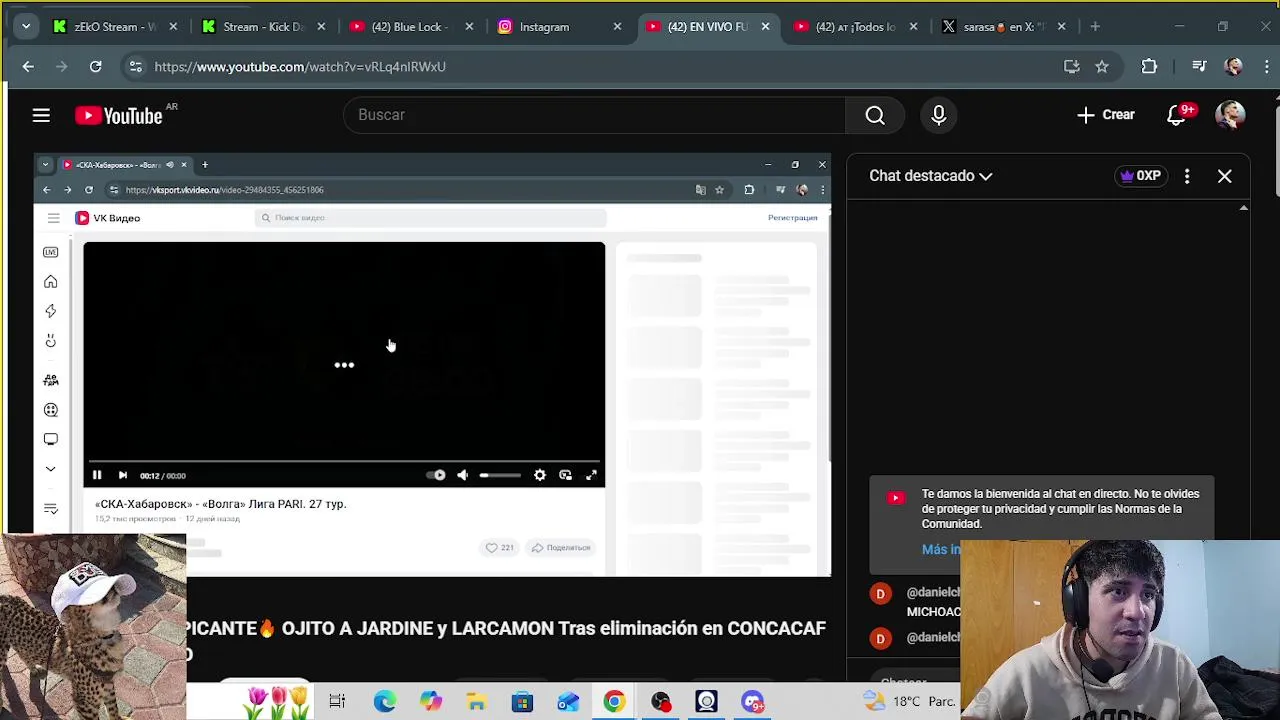Expand VK Video sidebar chevron in streamed window
This screenshot has width=1280, height=720.
coord(50,469)
